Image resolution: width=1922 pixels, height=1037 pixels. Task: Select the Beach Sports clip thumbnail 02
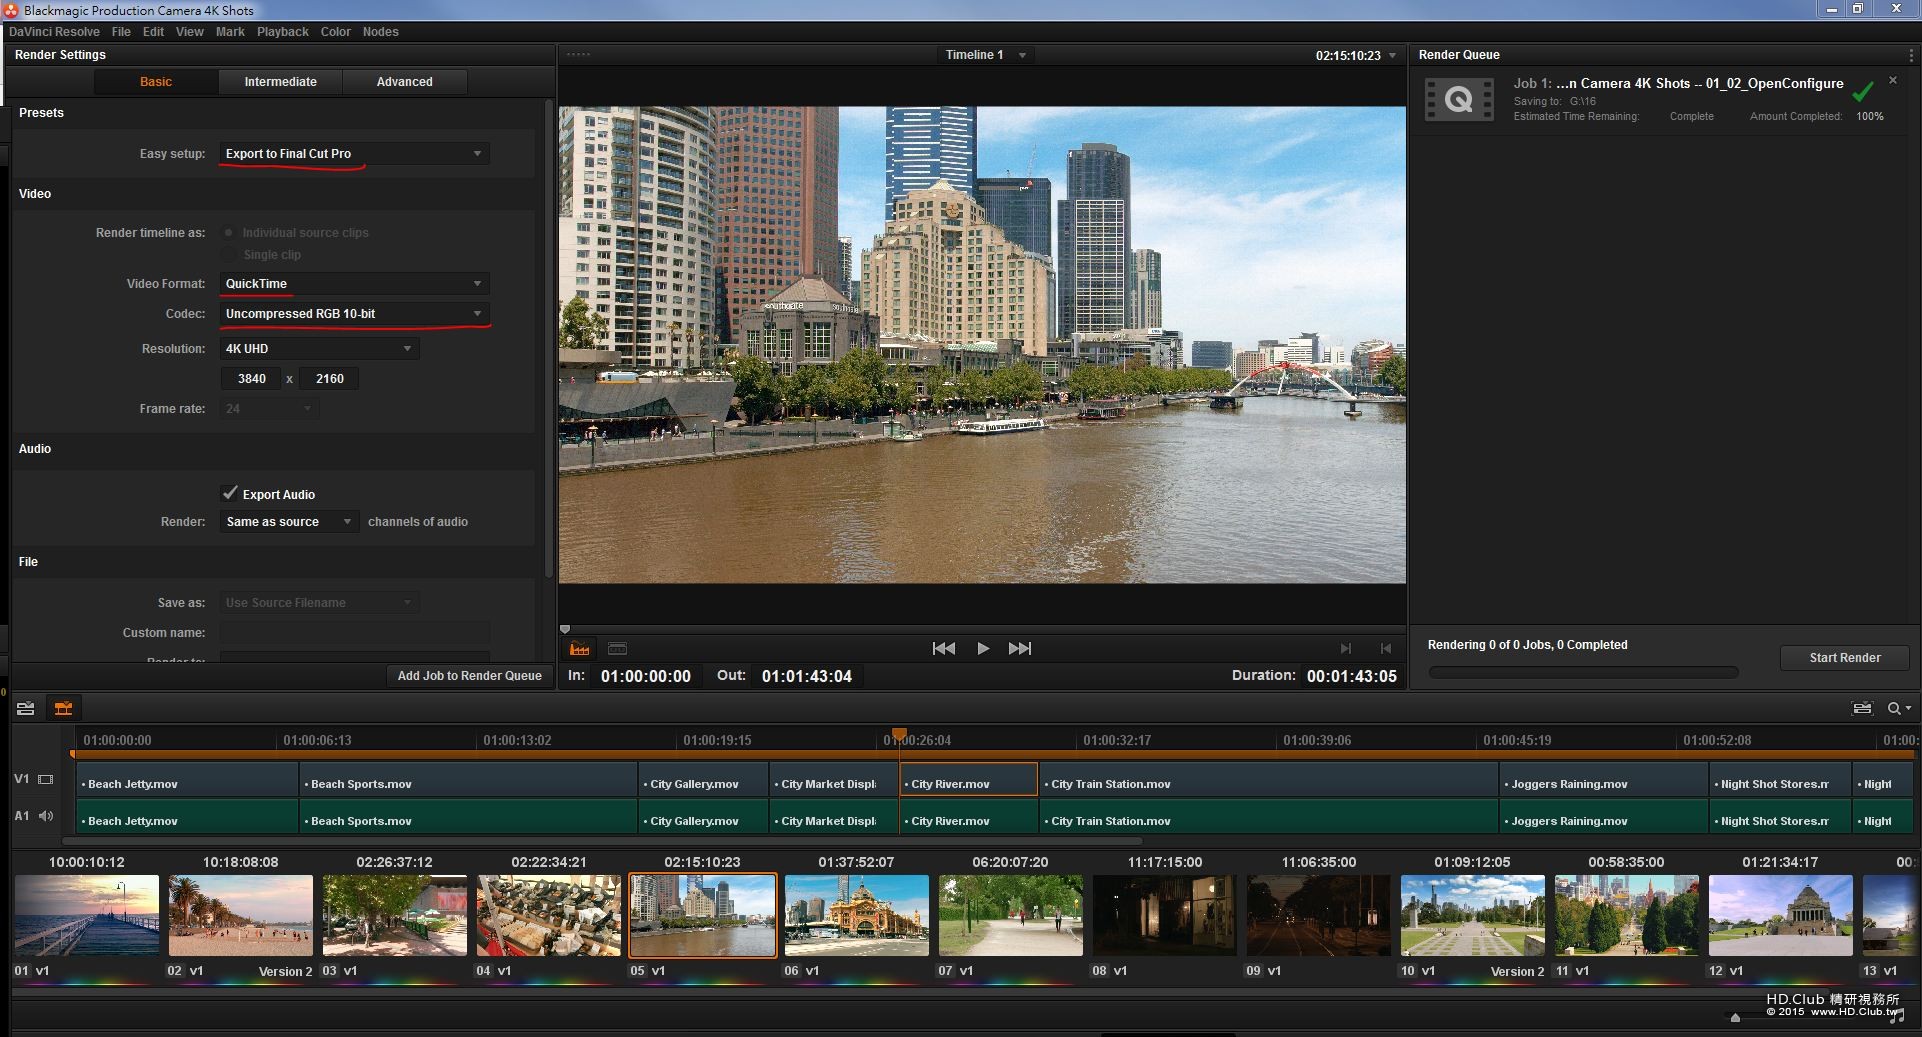(x=241, y=915)
